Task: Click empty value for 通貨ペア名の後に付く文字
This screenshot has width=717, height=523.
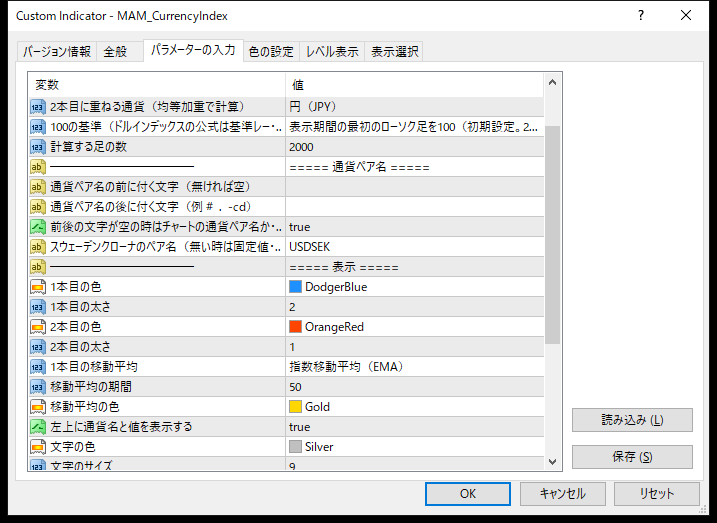Action: pyautogui.click(x=415, y=207)
